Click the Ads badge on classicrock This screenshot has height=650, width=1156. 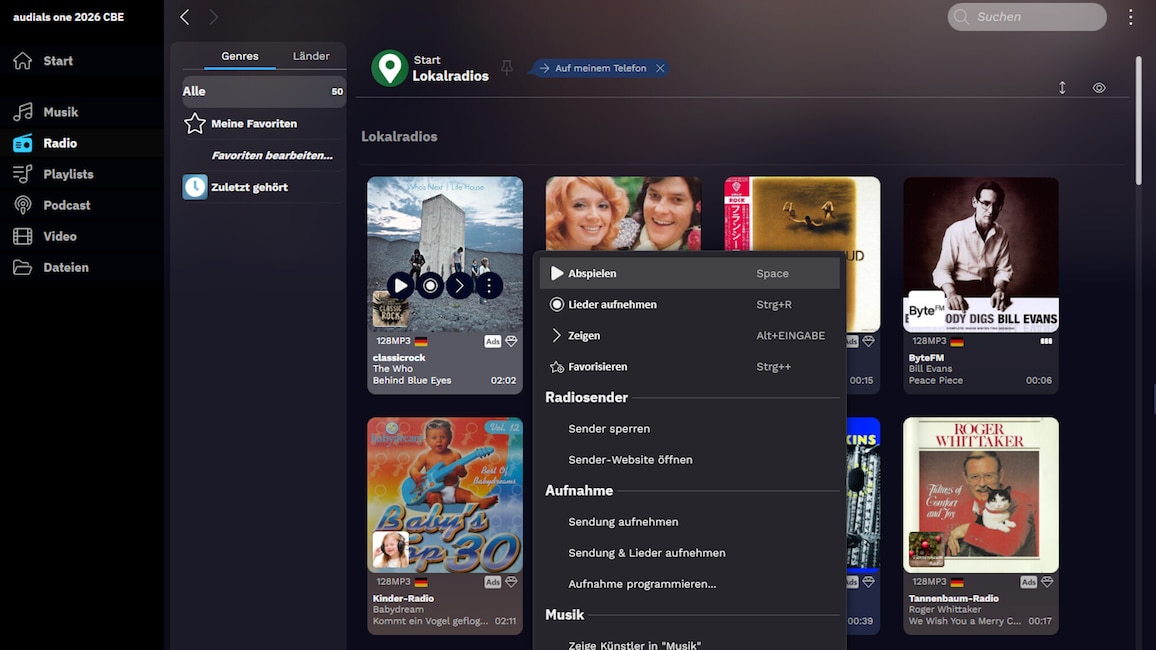click(x=492, y=341)
